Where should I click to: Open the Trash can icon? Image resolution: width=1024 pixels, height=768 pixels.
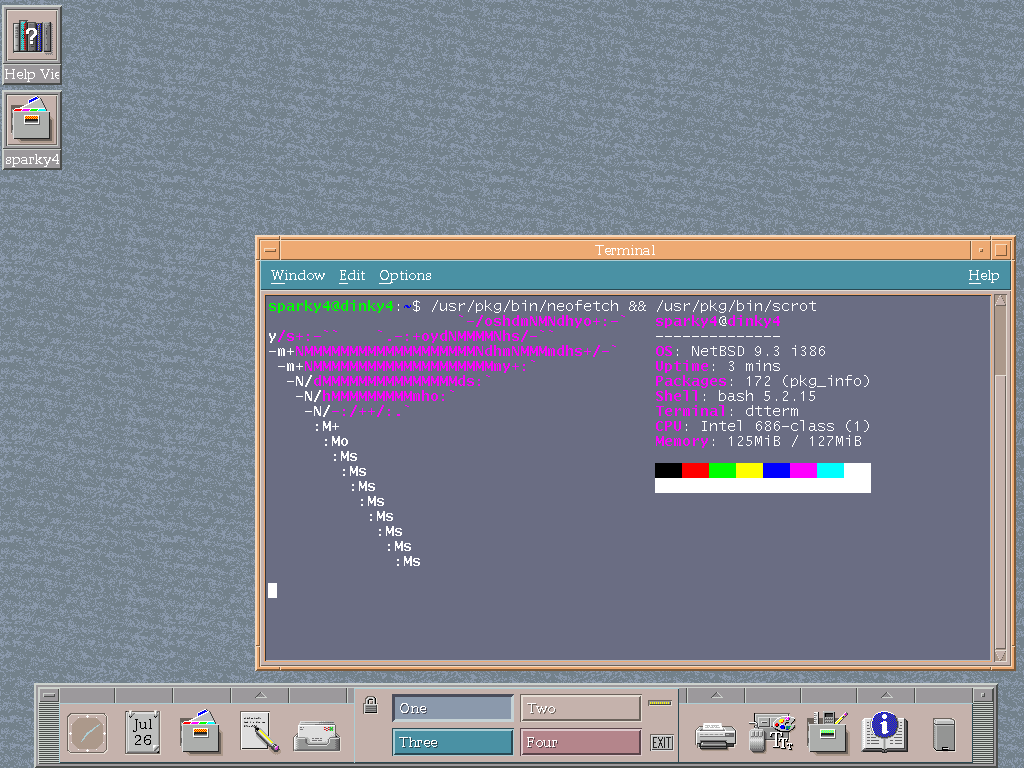[x=943, y=734]
